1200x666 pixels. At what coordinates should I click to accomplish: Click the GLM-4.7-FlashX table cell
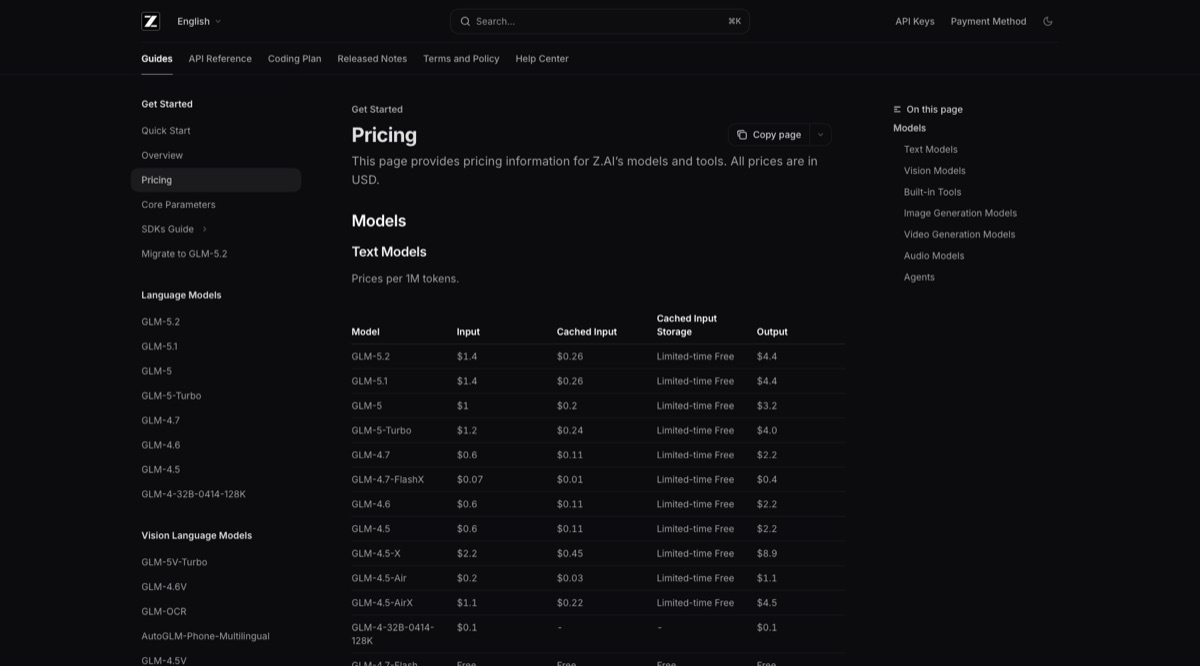(x=387, y=480)
